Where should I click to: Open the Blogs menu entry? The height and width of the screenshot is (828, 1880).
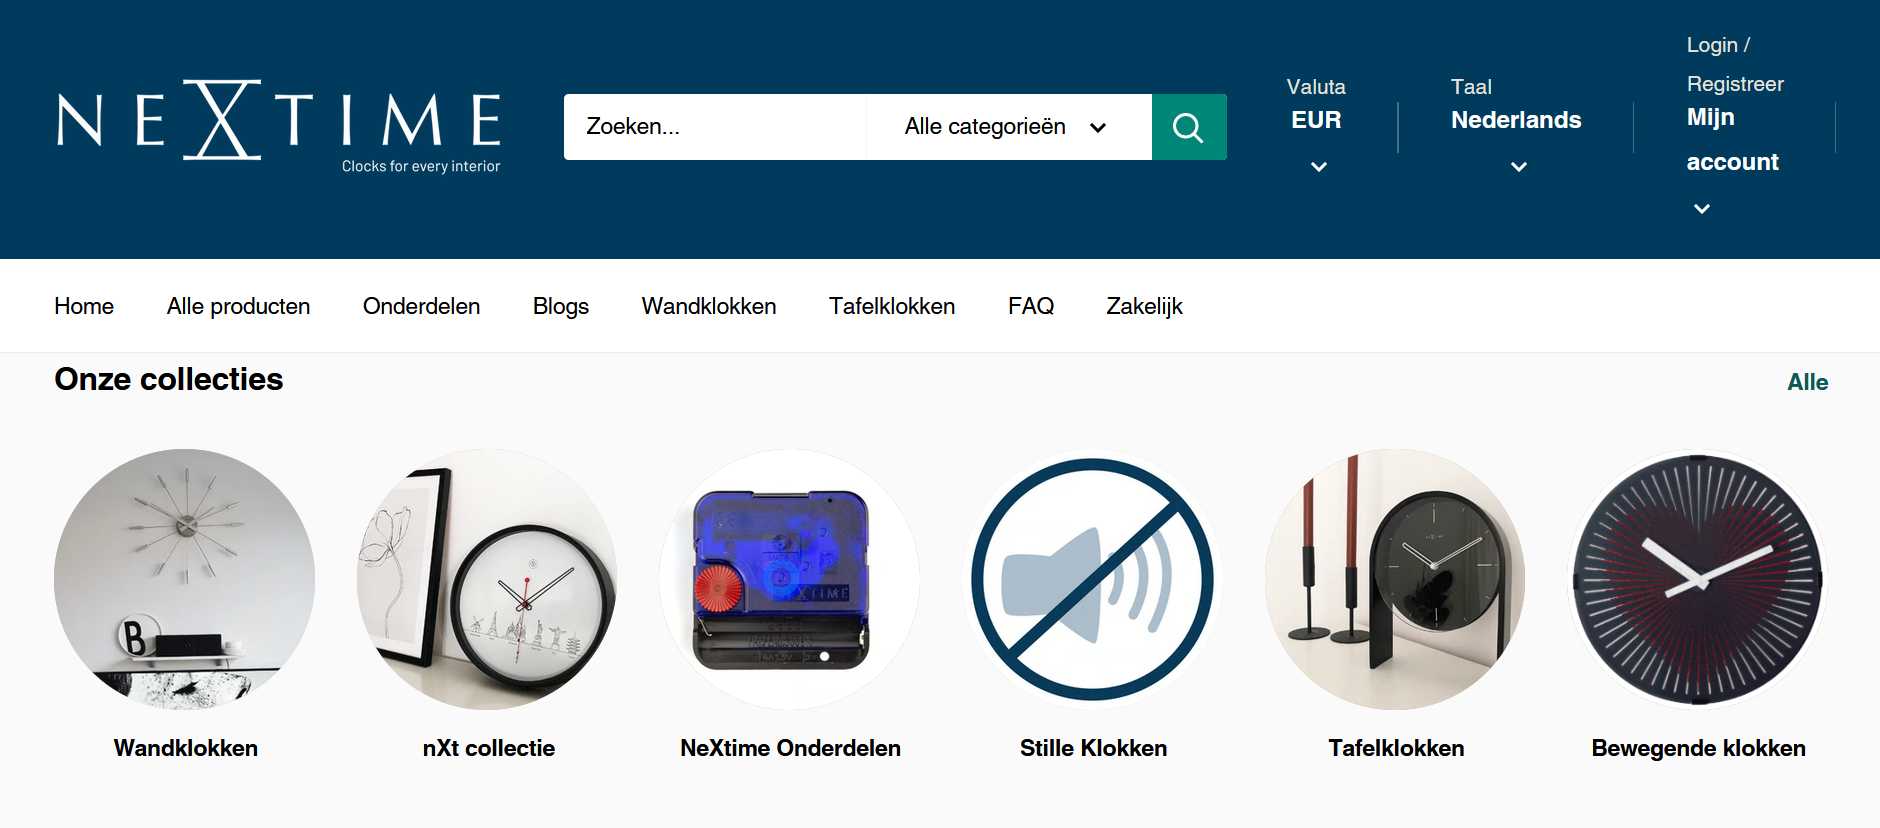tap(561, 306)
